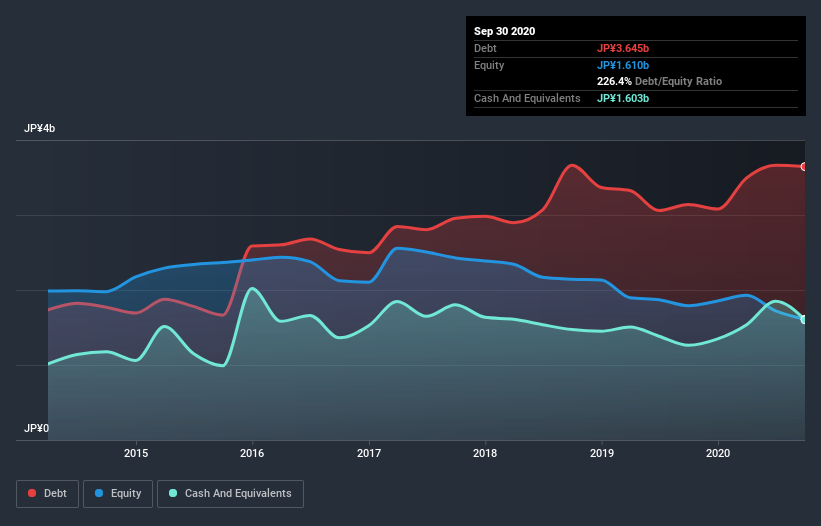Click the blue Equity legend dot

(99, 493)
